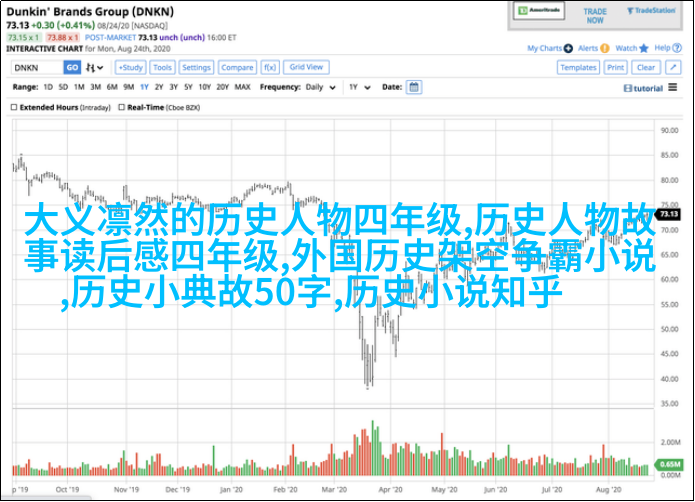The height and width of the screenshot is (502, 695).
Task: Open the Tools menu button
Action: click(162, 67)
